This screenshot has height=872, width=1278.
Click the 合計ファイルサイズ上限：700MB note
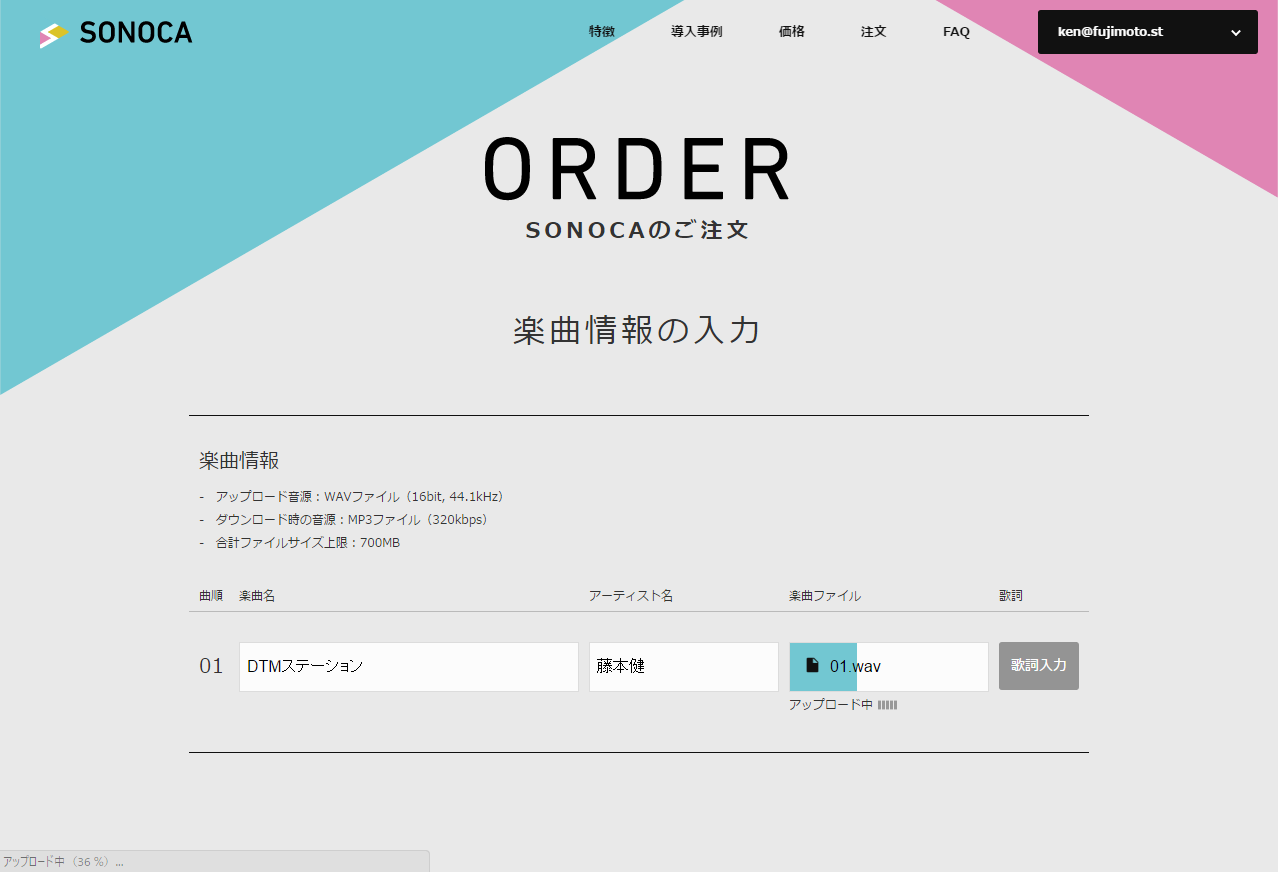tap(308, 543)
